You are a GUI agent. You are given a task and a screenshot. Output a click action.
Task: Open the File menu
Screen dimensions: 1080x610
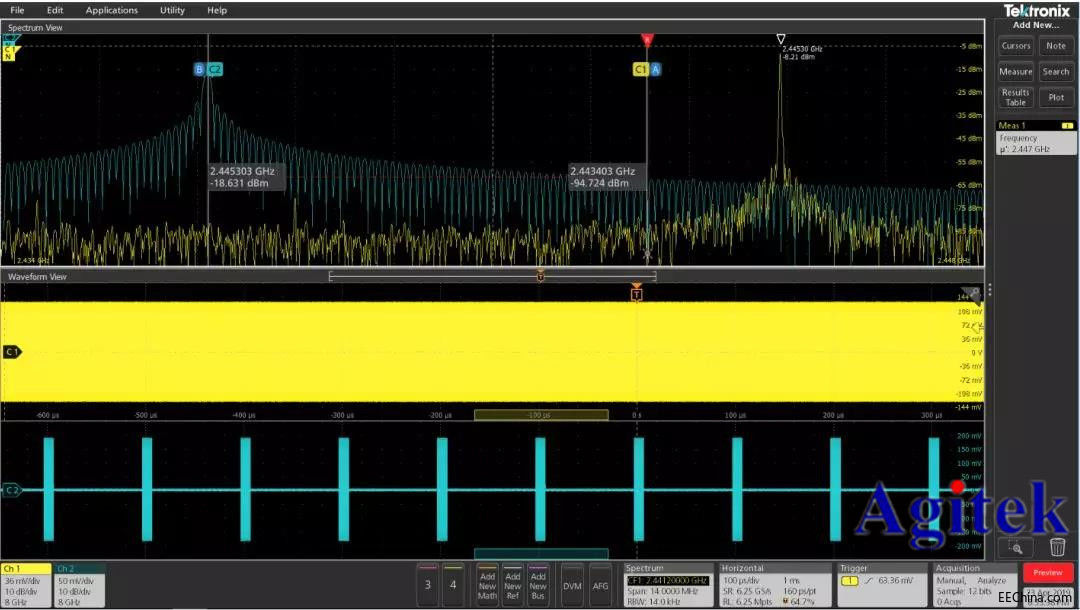point(17,10)
